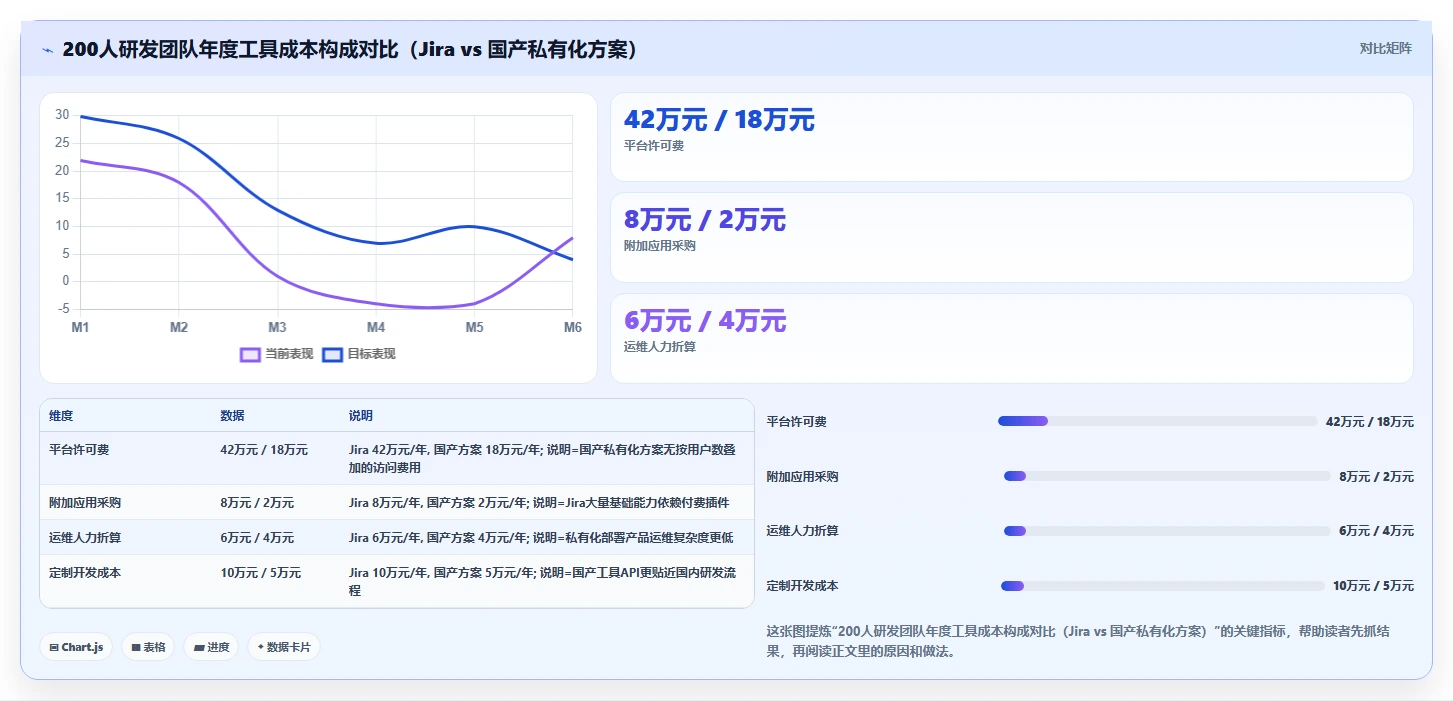Click the y-axis value 30
The width and height of the screenshot is (1453, 701).
(x=62, y=115)
